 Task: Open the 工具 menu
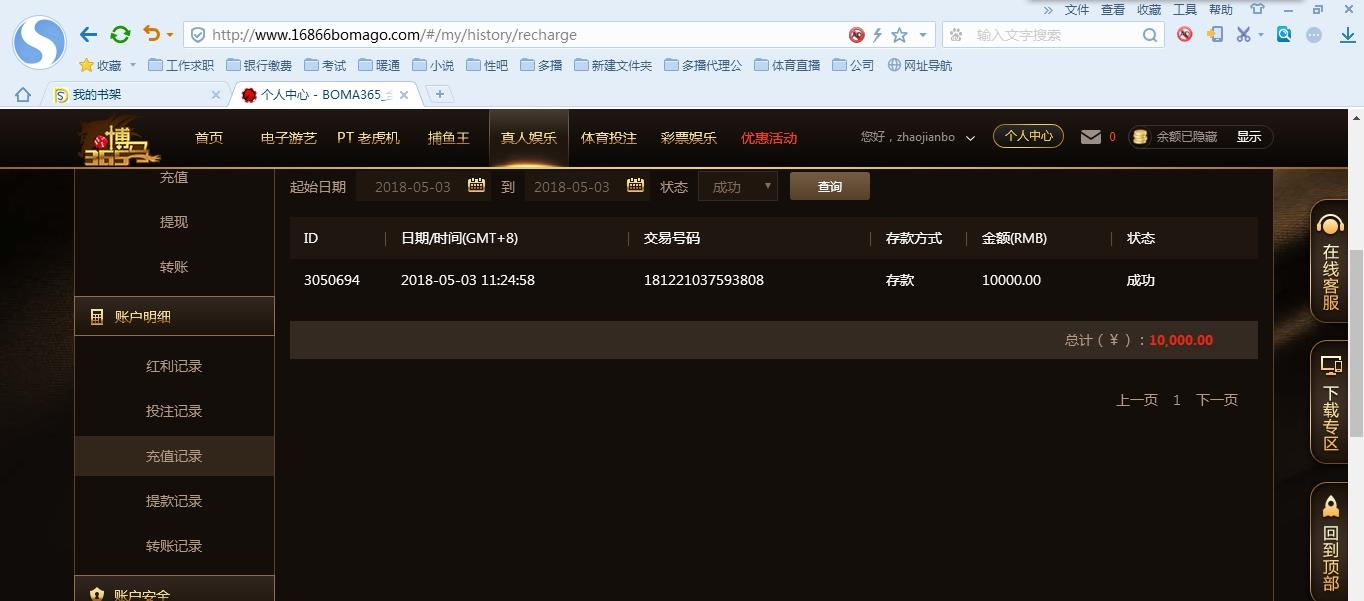pos(1185,9)
